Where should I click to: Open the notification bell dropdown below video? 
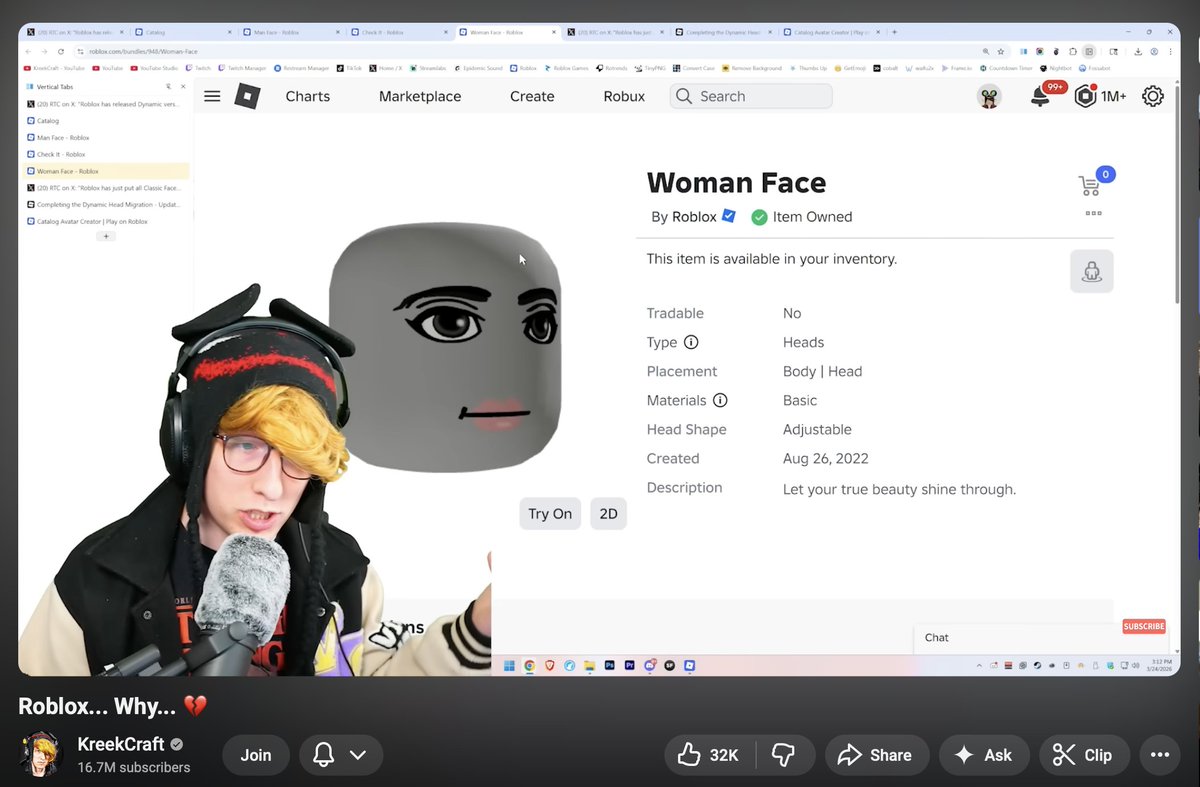tap(340, 755)
